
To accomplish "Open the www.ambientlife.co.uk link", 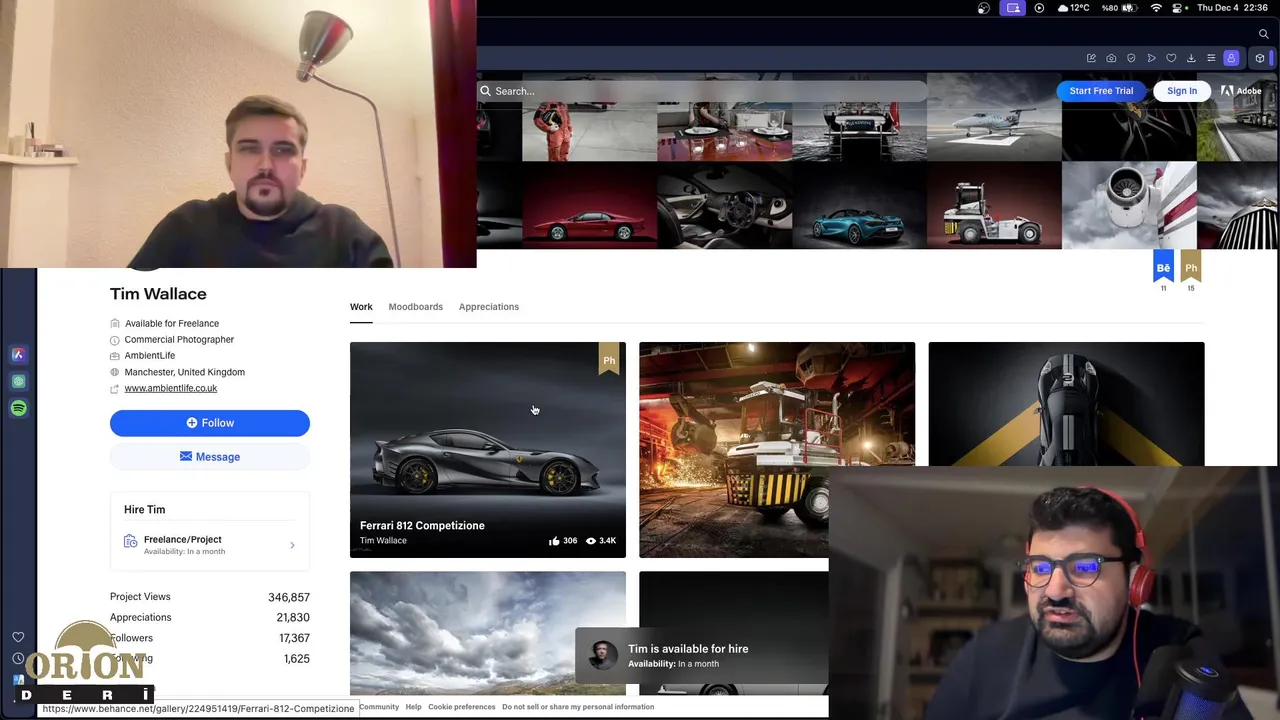I will point(170,388).
